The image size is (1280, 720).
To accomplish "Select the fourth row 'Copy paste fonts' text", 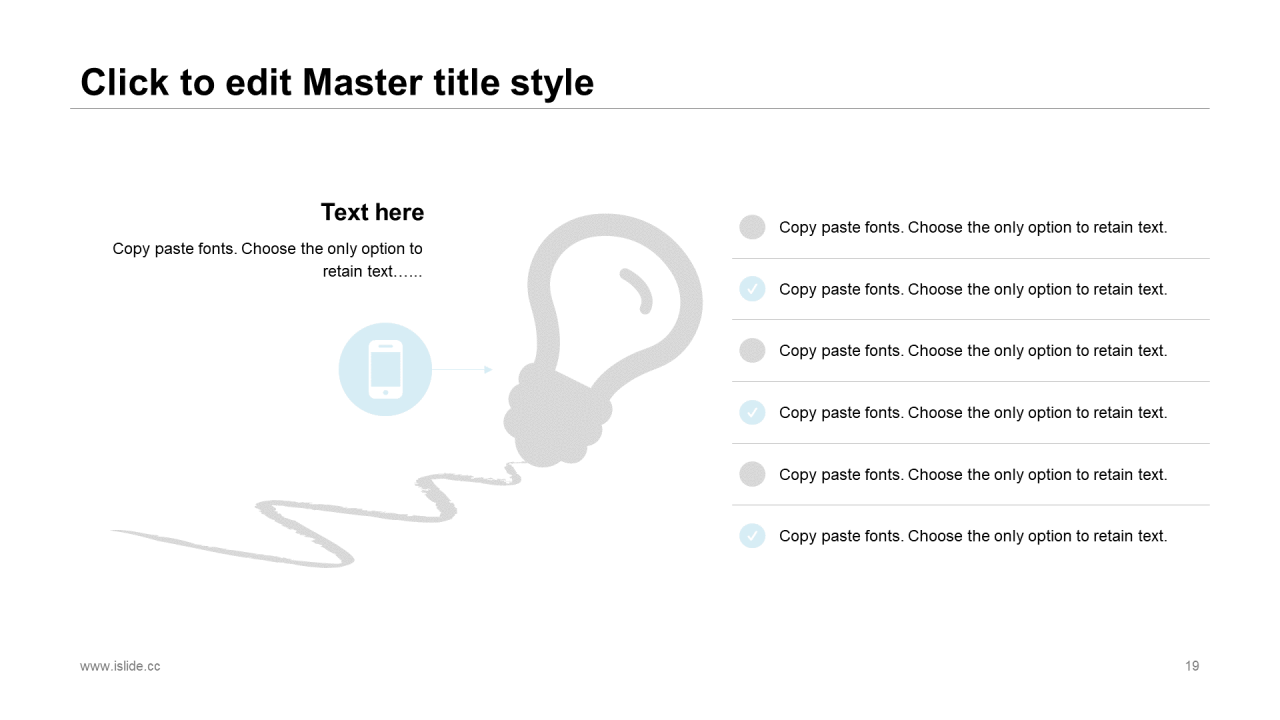I will (973, 412).
